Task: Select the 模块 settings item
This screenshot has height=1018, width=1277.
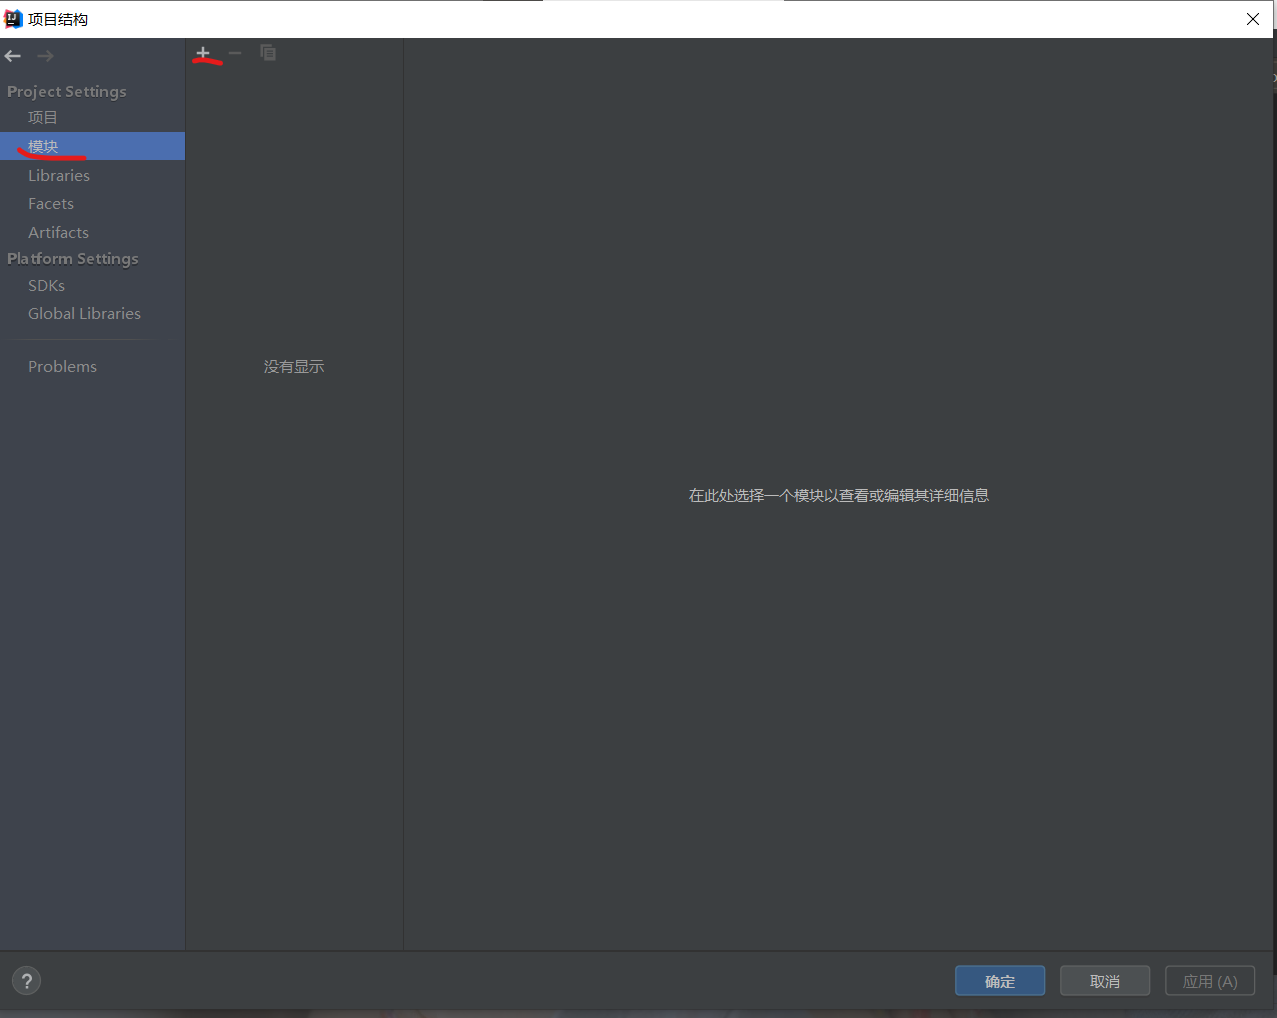Action: [92, 146]
